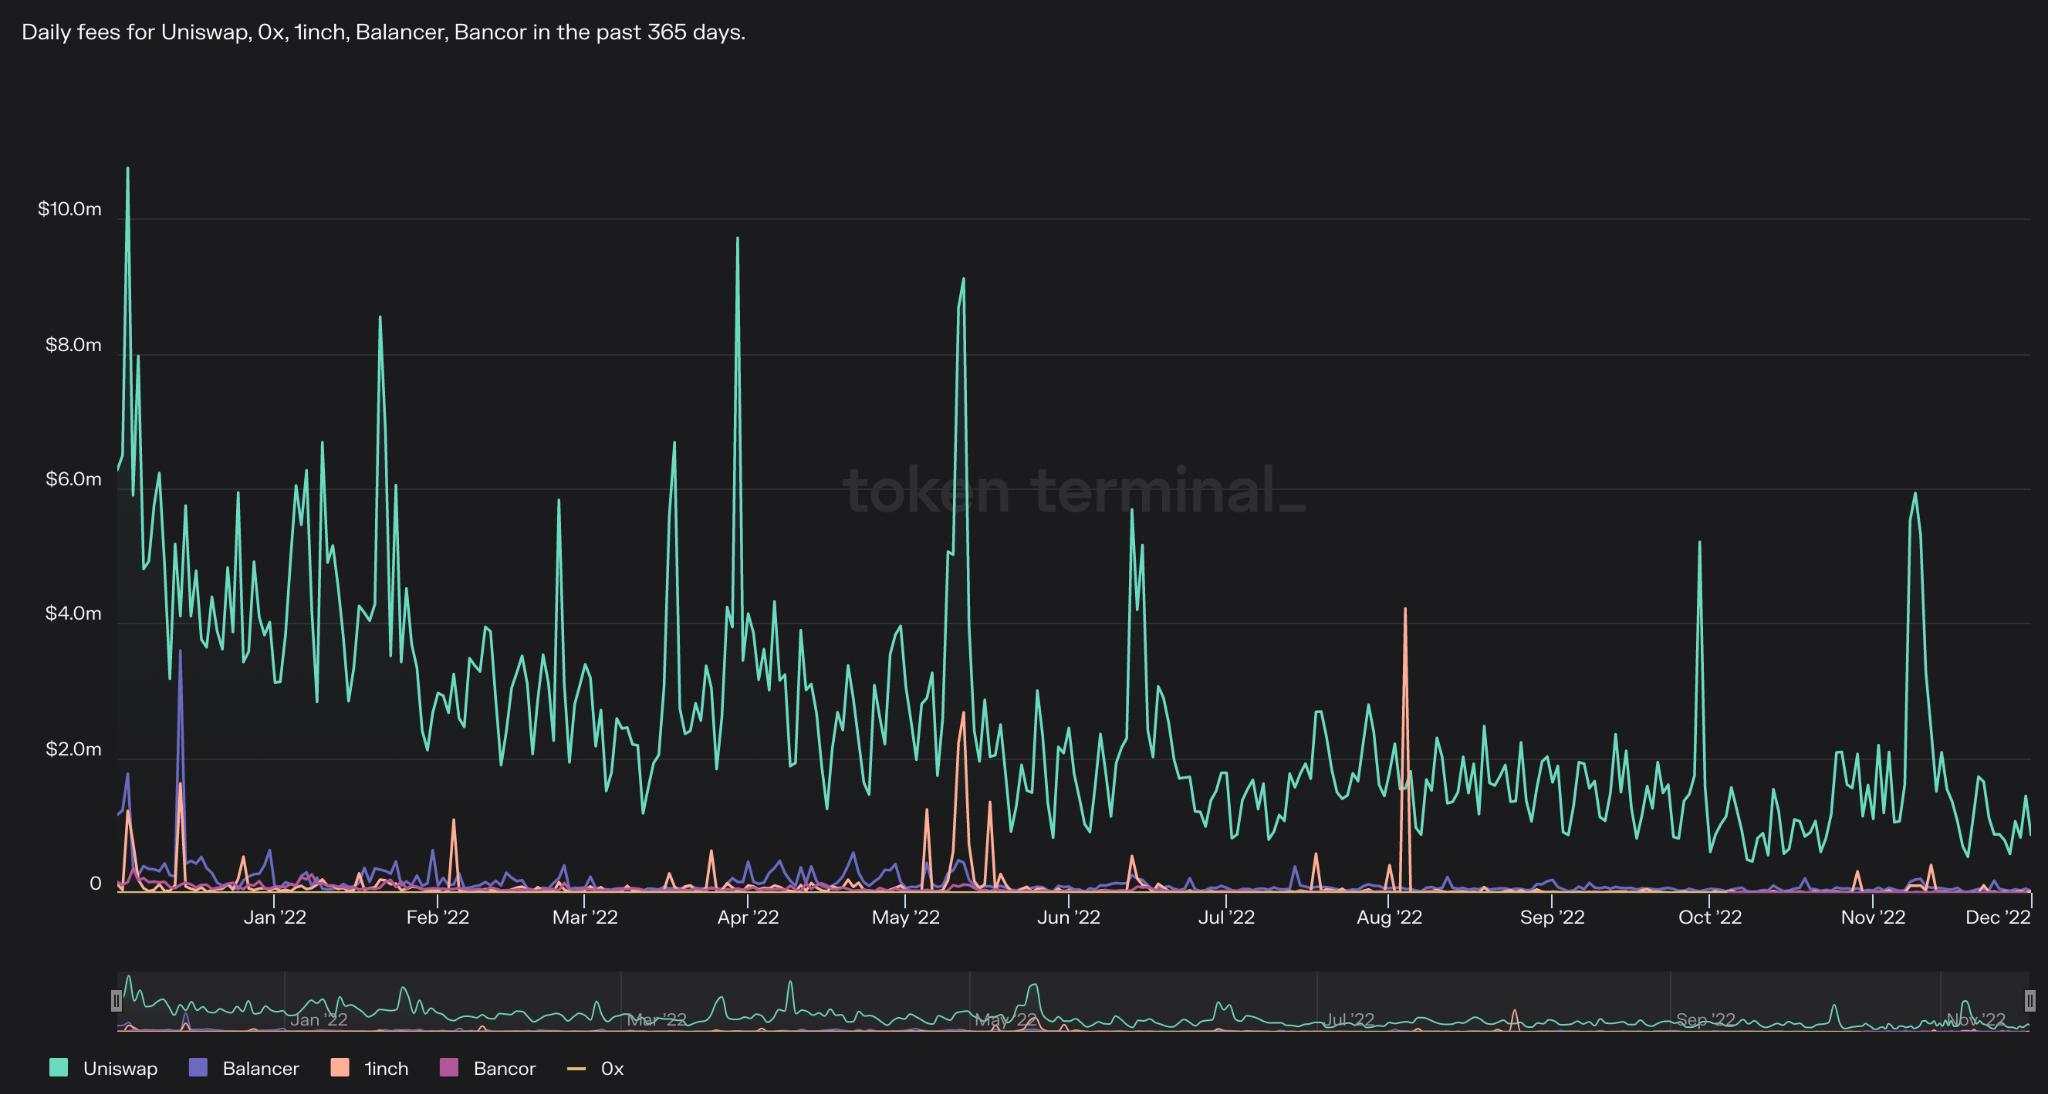Toggle the 0x series in the legend
Viewport: 2048px width, 1094px height.
tap(596, 1068)
